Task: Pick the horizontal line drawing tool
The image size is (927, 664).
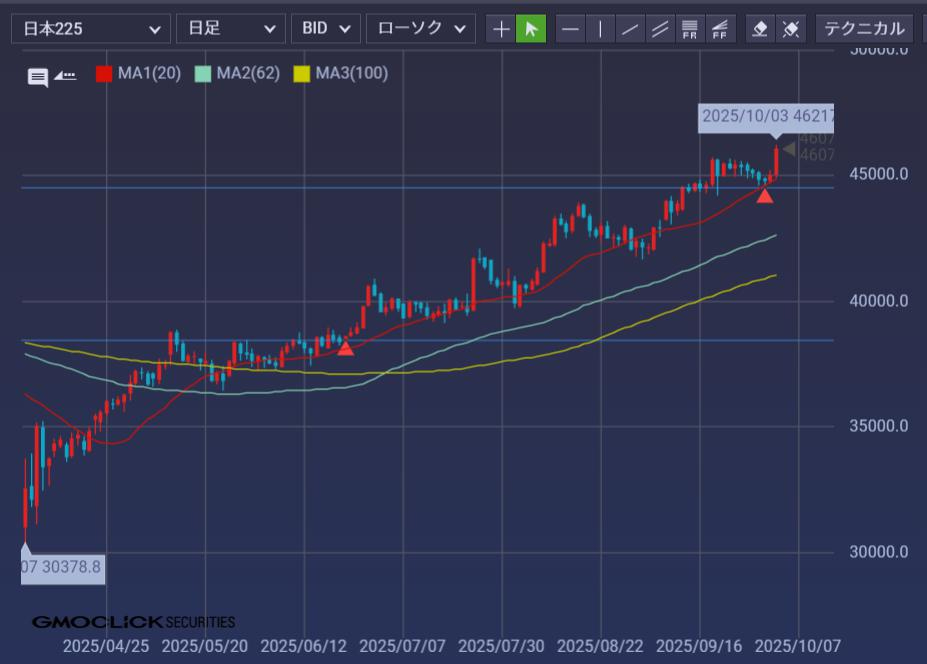Action: click(570, 29)
